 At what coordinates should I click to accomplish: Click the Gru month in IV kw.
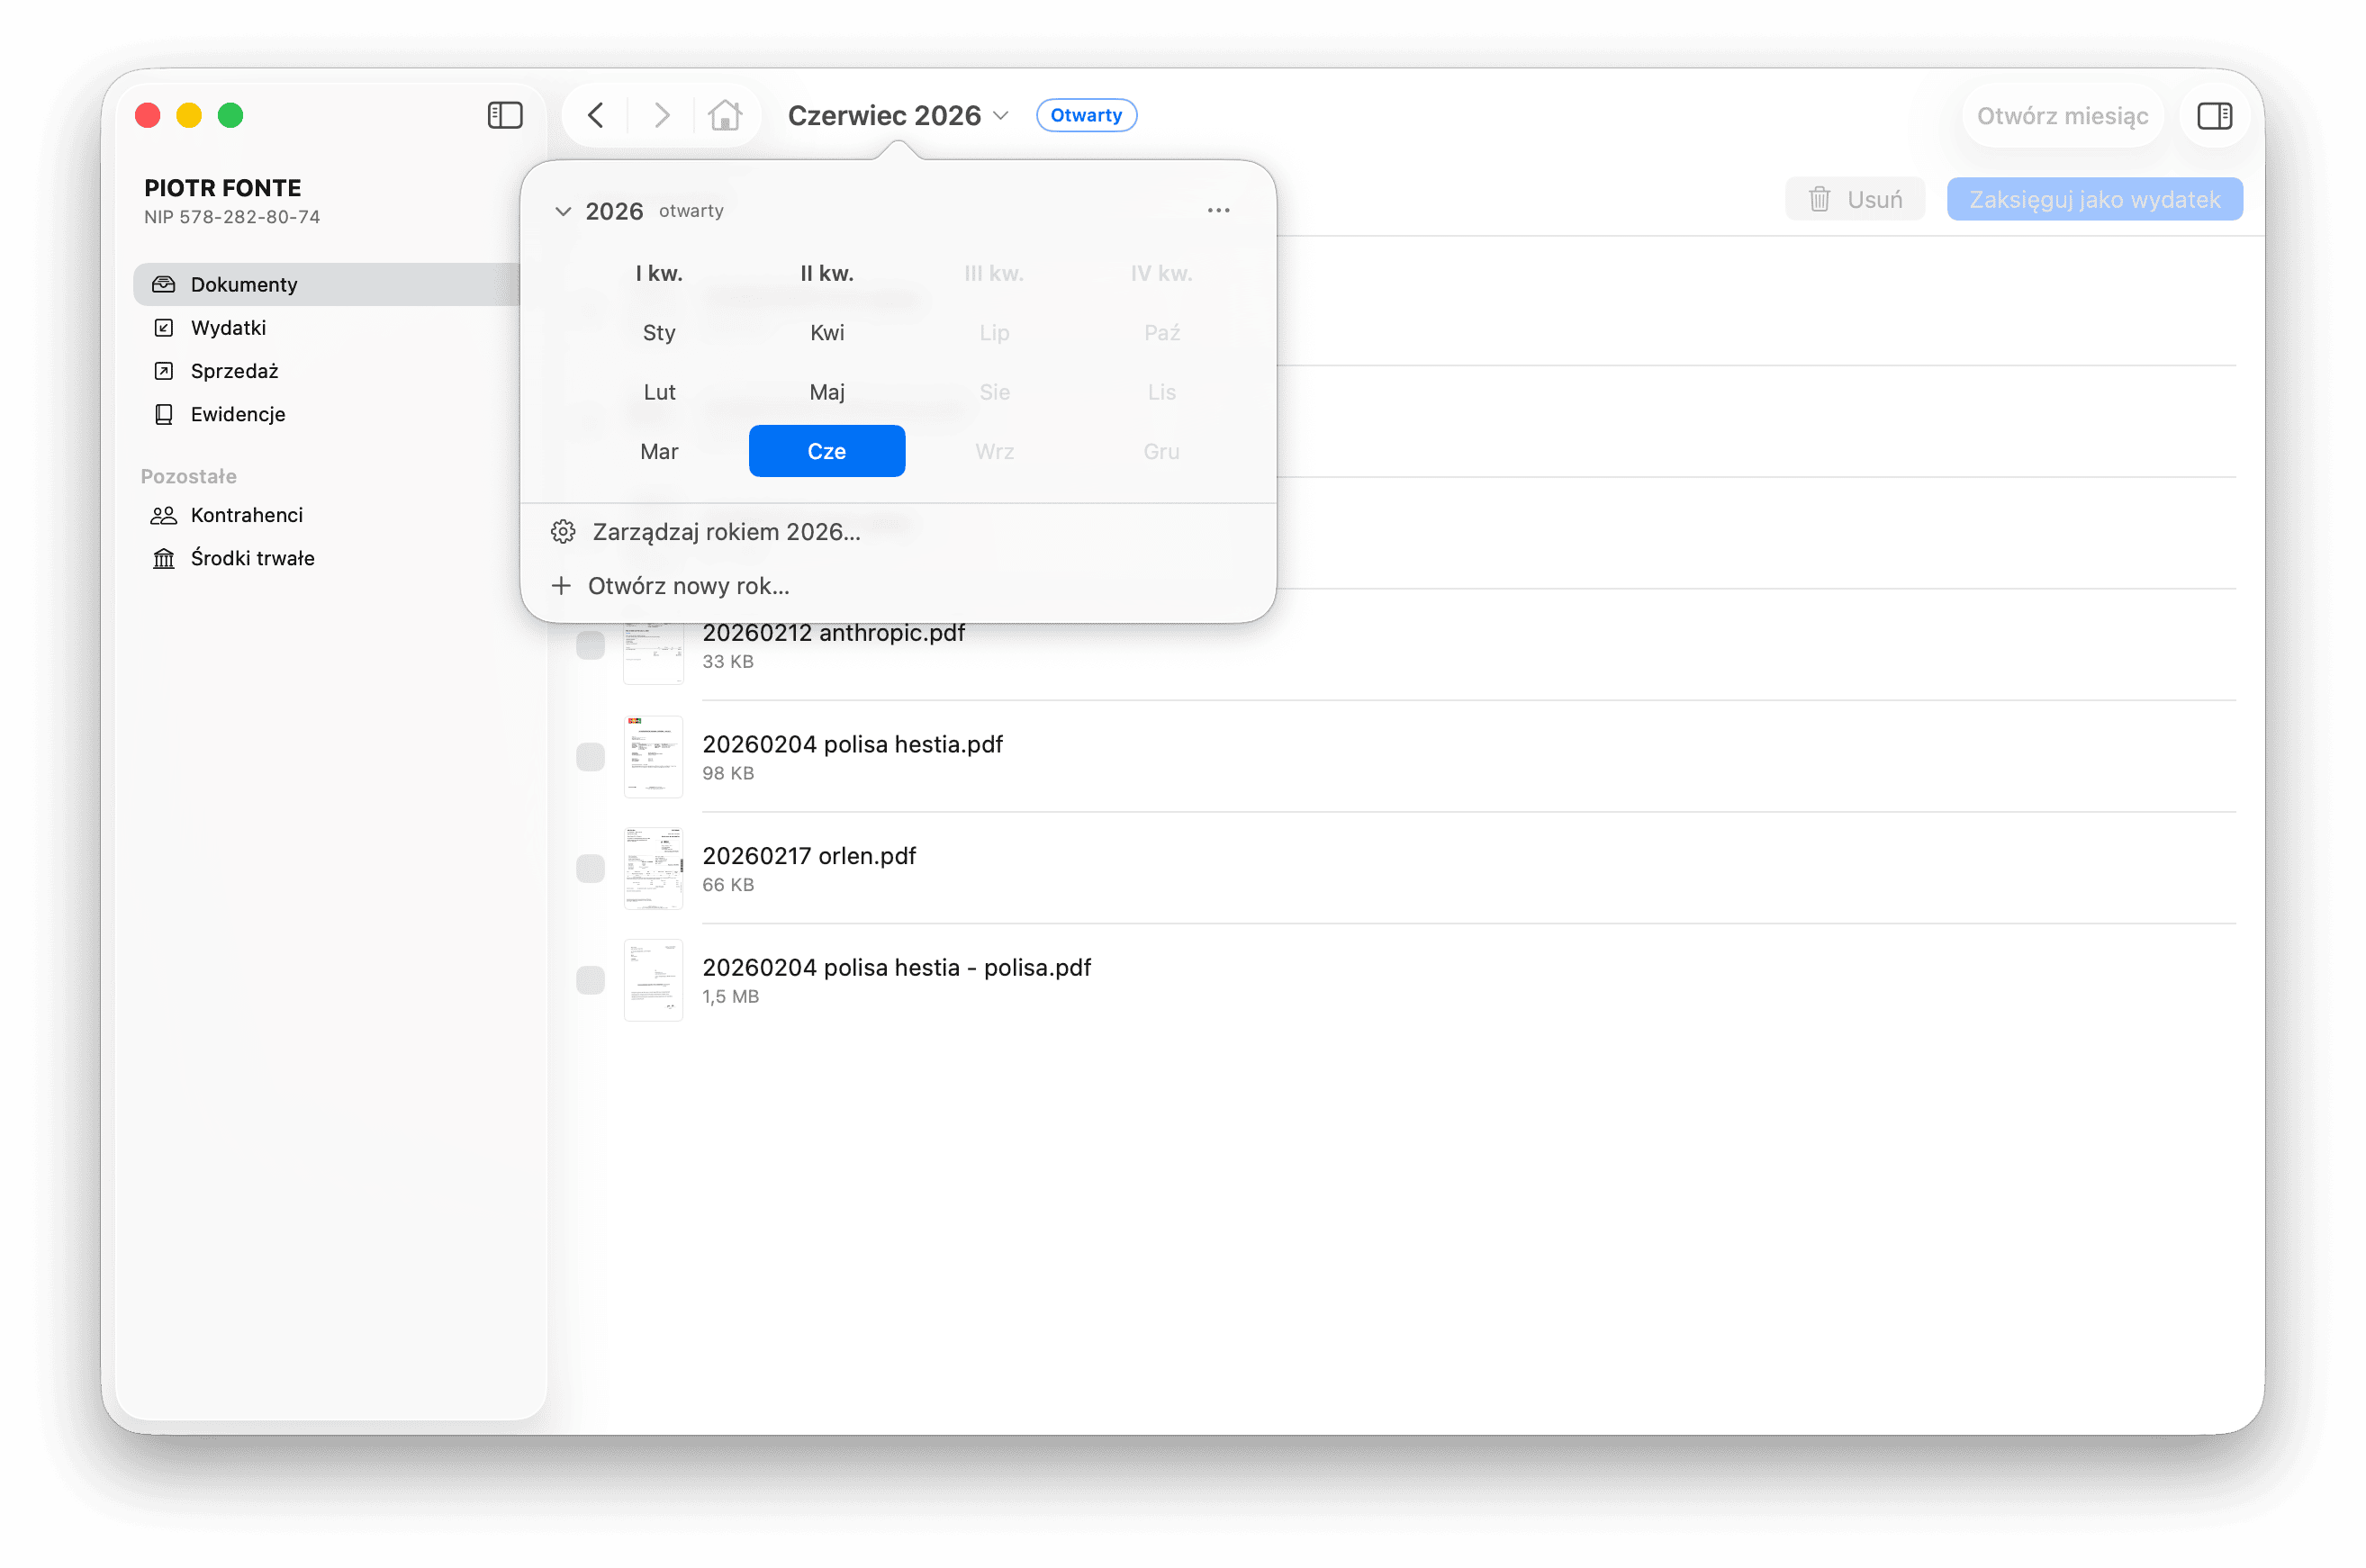pos(1161,451)
